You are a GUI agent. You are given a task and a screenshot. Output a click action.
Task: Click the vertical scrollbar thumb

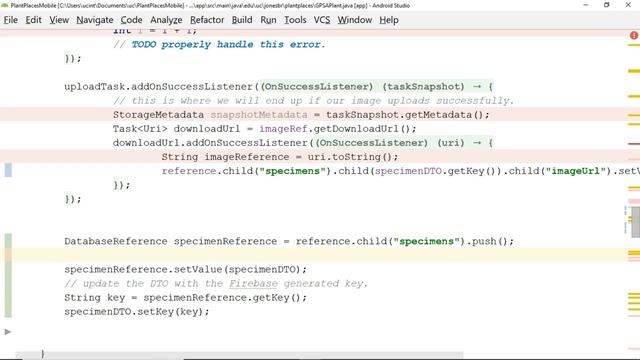click(x=635, y=222)
